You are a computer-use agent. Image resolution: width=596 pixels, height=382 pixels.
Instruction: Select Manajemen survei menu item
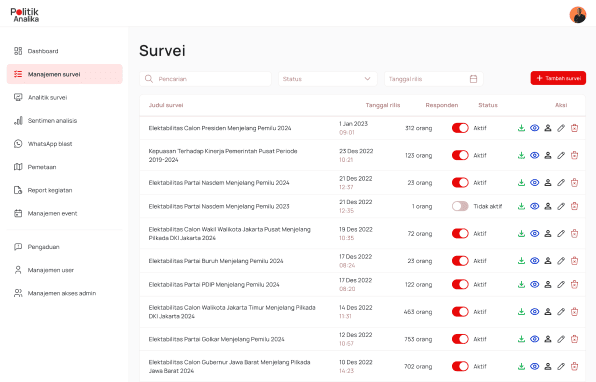click(x=65, y=74)
